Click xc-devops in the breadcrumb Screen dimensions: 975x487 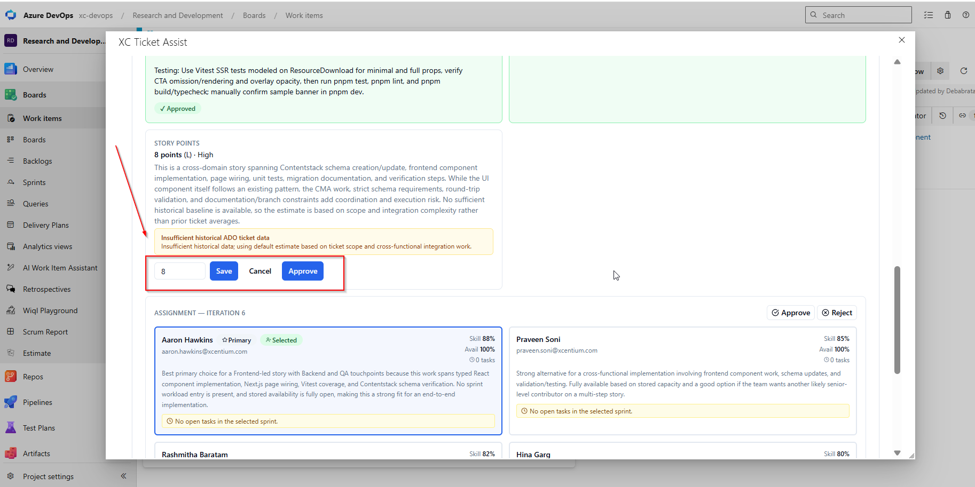point(96,15)
